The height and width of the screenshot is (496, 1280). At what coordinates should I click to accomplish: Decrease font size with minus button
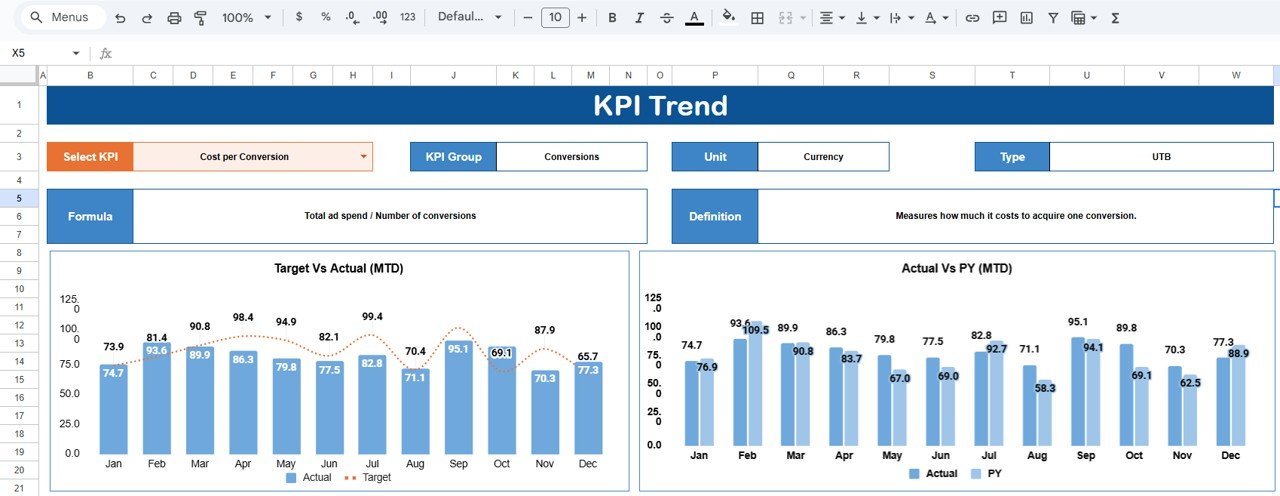[528, 18]
